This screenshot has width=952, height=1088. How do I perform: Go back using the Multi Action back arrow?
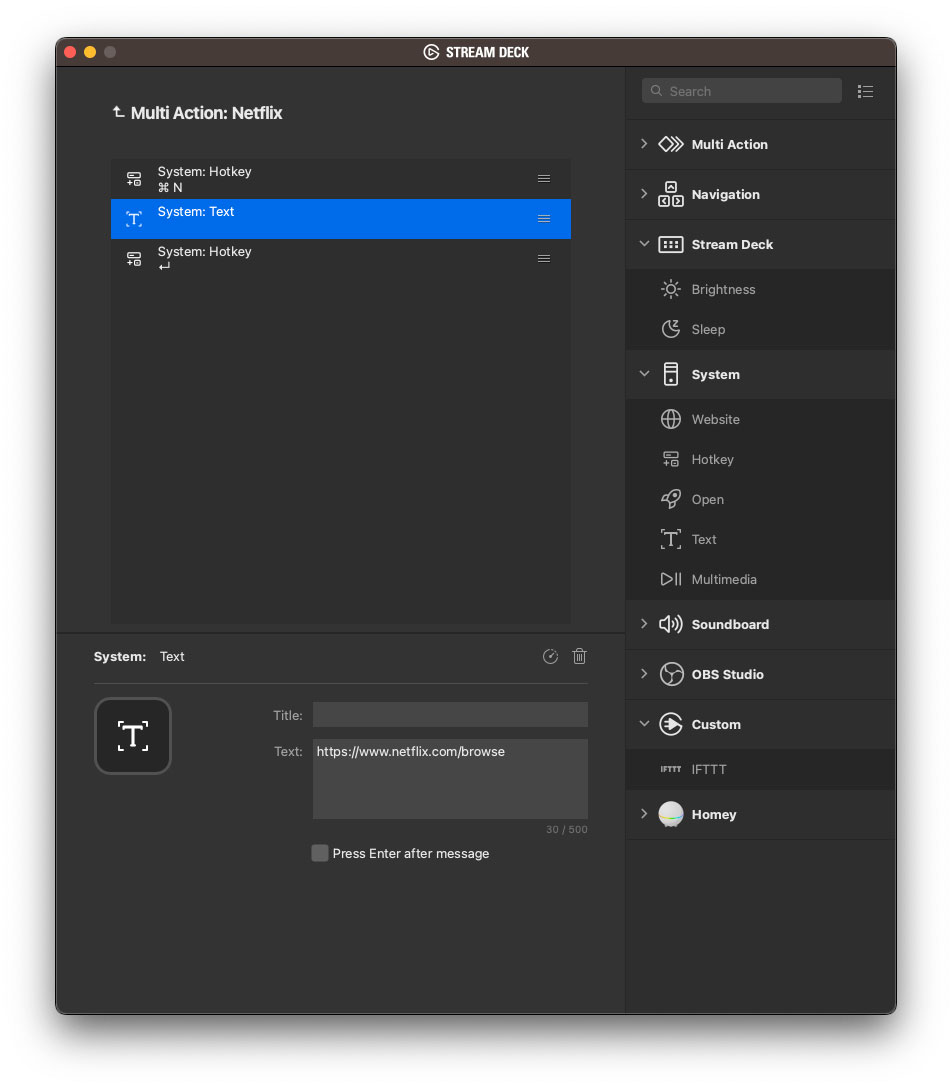click(119, 112)
